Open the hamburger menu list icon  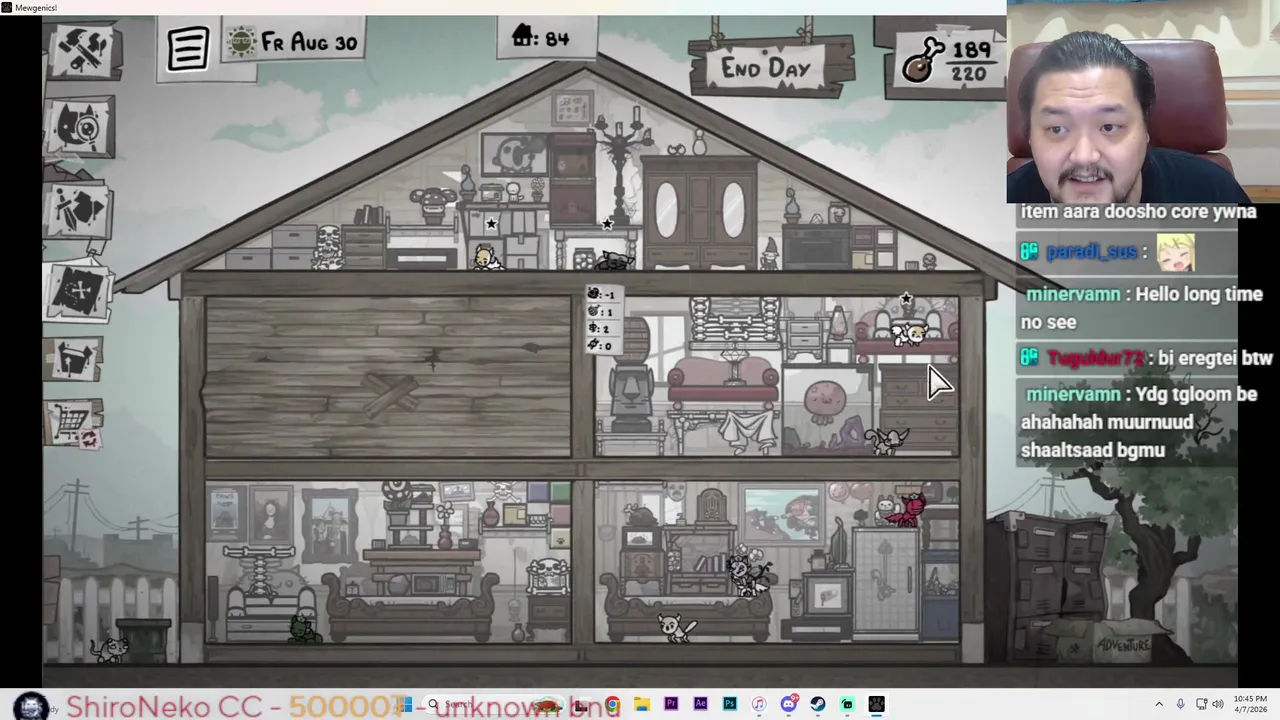(188, 48)
